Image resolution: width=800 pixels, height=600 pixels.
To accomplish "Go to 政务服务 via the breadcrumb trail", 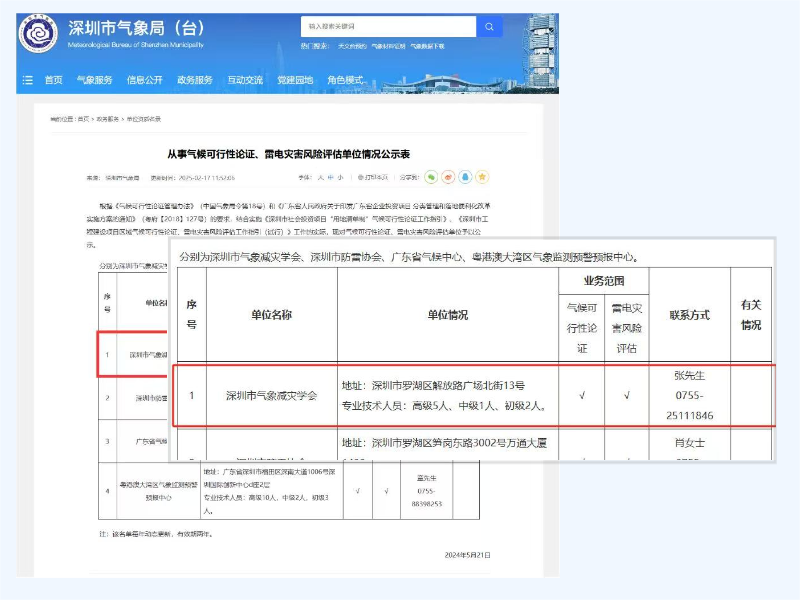I will (x=108, y=119).
